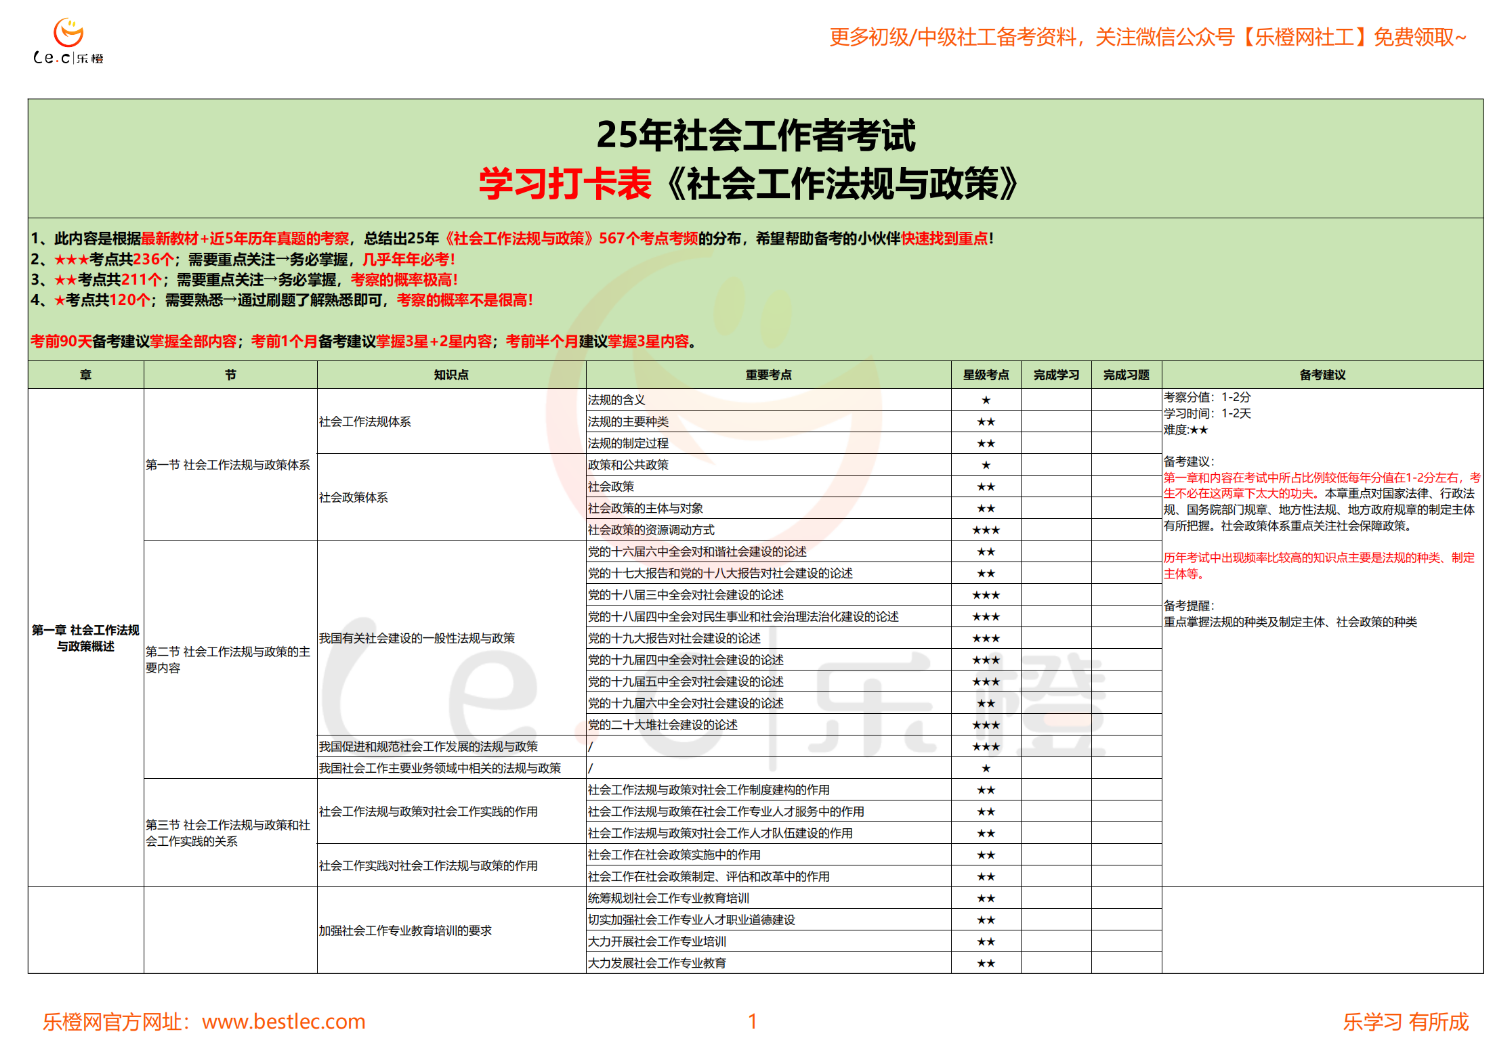Select 我国社会工作主要业务领域中相关的法规与政策 cell
The width and height of the screenshot is (1512, 1063).
[452, 768]
